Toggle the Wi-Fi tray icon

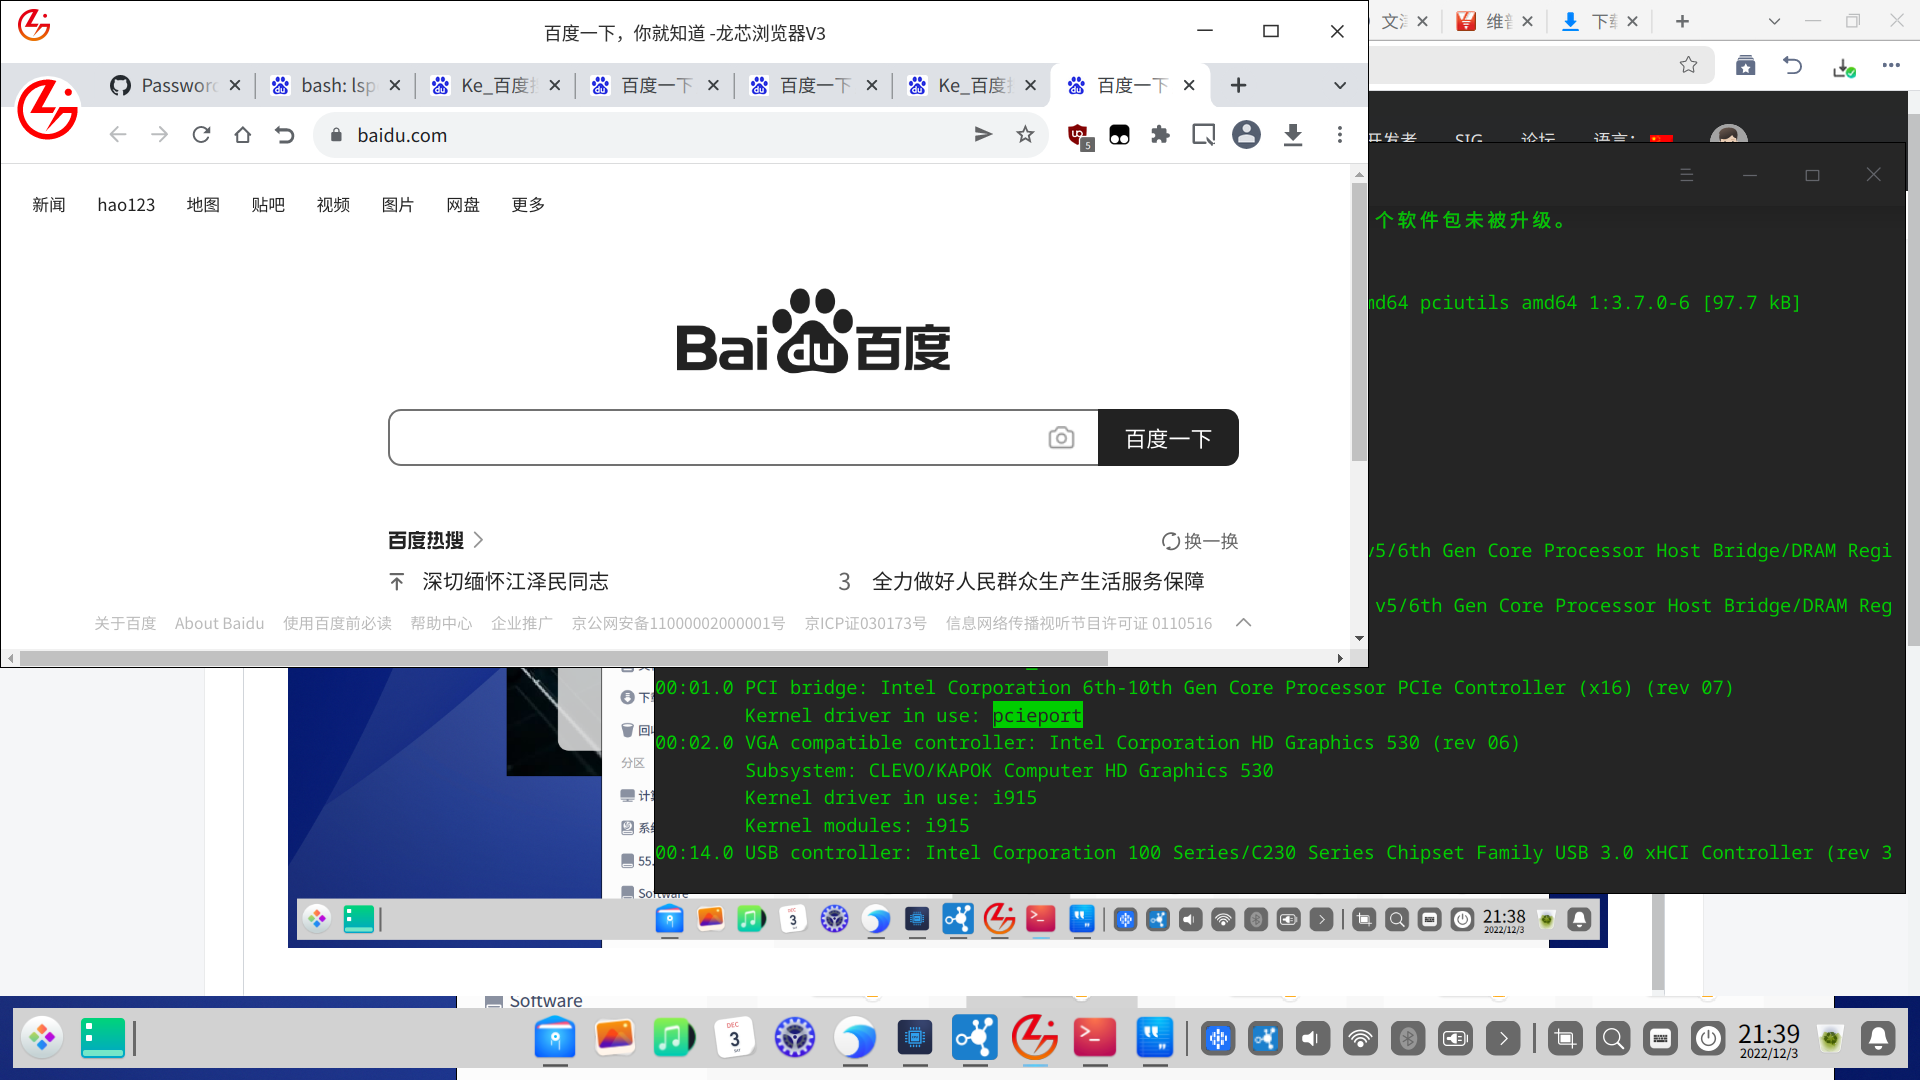coord(1360,1039)
